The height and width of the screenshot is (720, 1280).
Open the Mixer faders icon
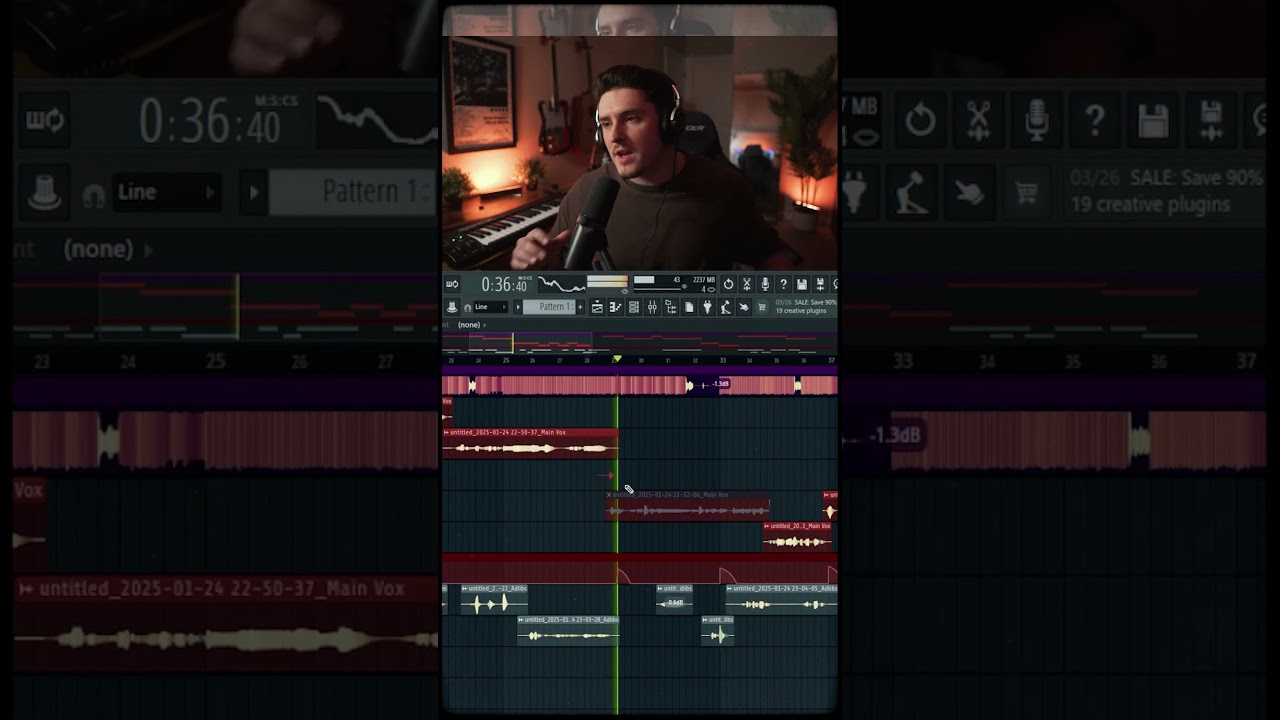tap(652, 307)
